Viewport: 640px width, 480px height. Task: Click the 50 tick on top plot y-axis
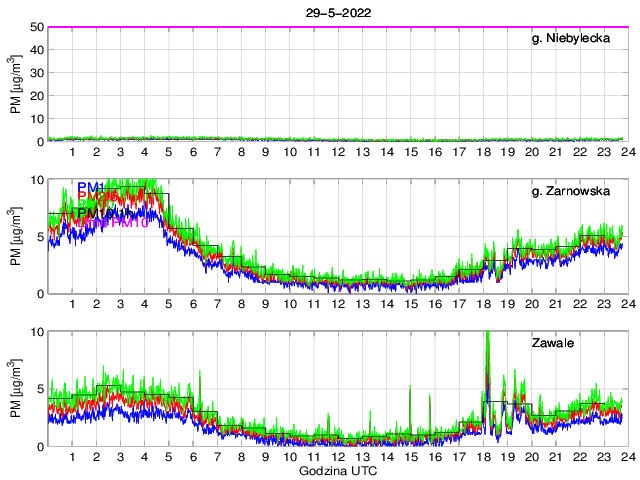coord(36,27)
